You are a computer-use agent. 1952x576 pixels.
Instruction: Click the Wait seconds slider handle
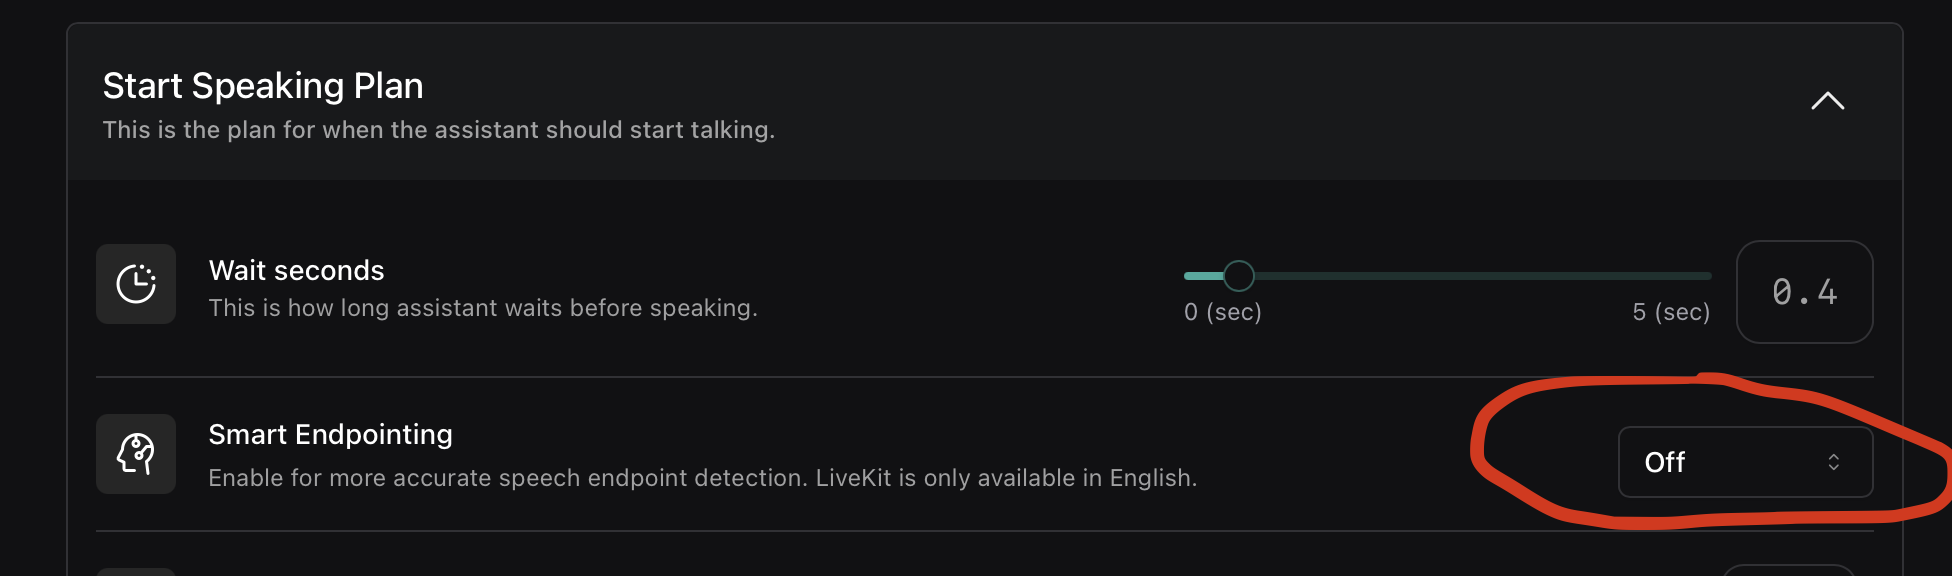(1238, 275)
